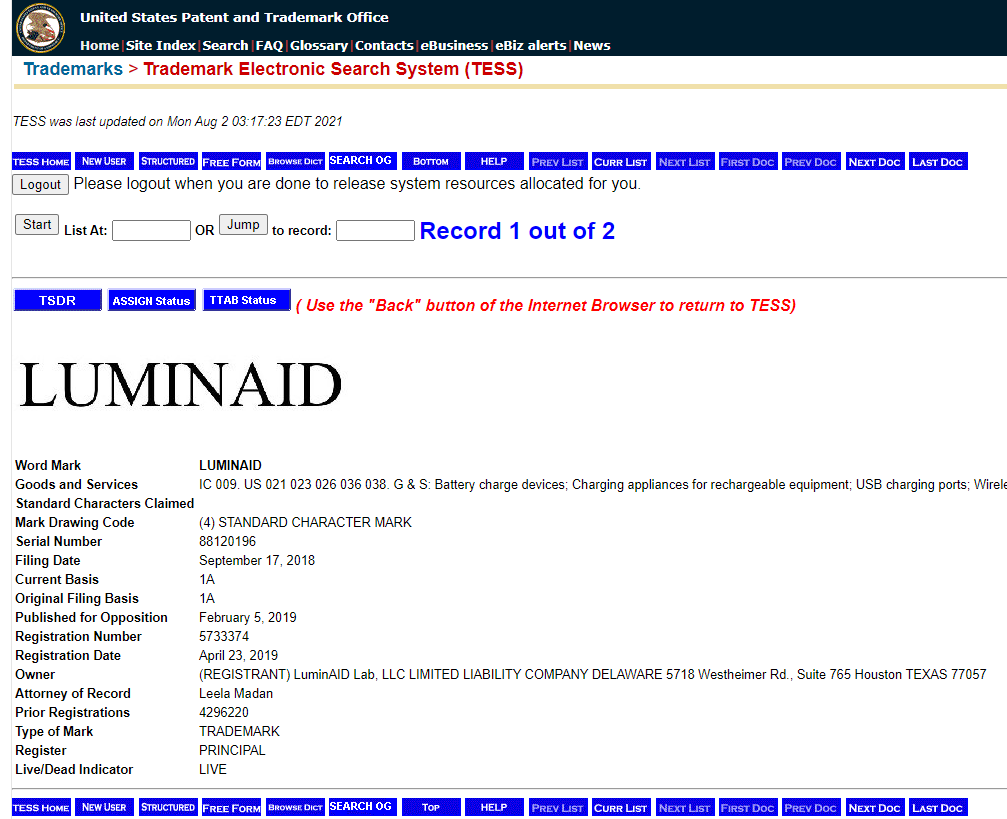The width and height of the screenshot is (1007, 819).
Task: Click bottom Last Doc button
Action: pos(938,807)
